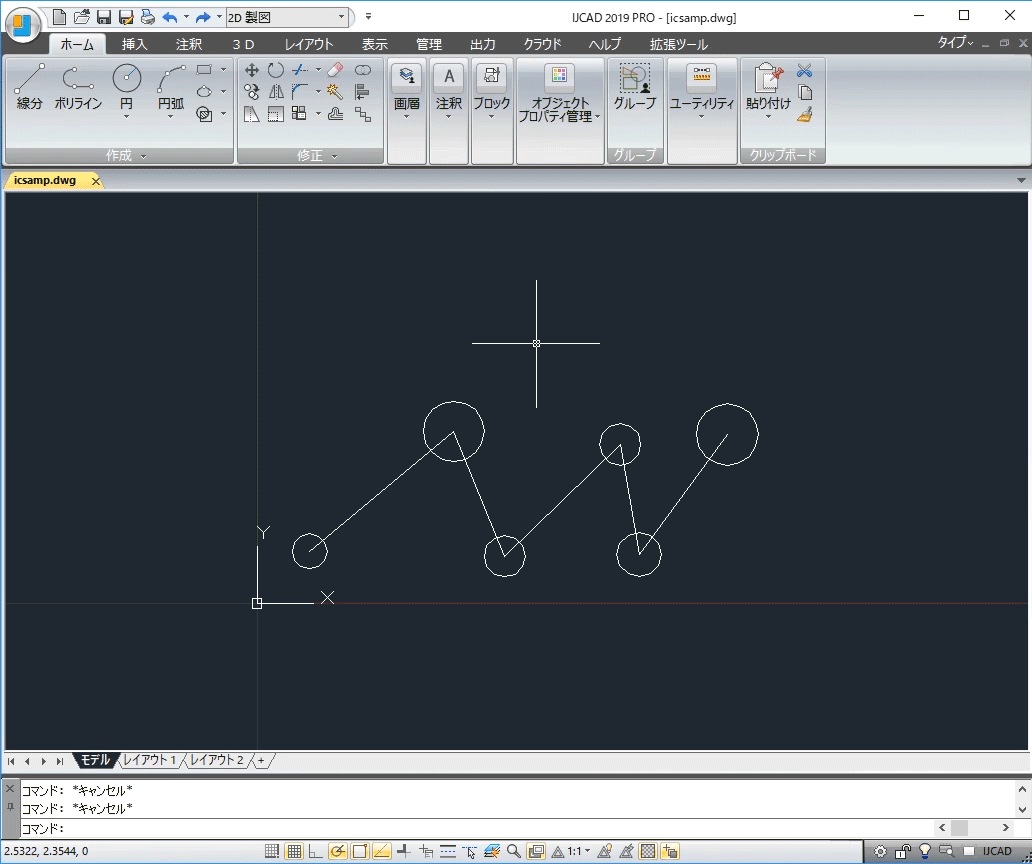Expand the rectangle tool dropdown arrow

(x=224, y=70)
